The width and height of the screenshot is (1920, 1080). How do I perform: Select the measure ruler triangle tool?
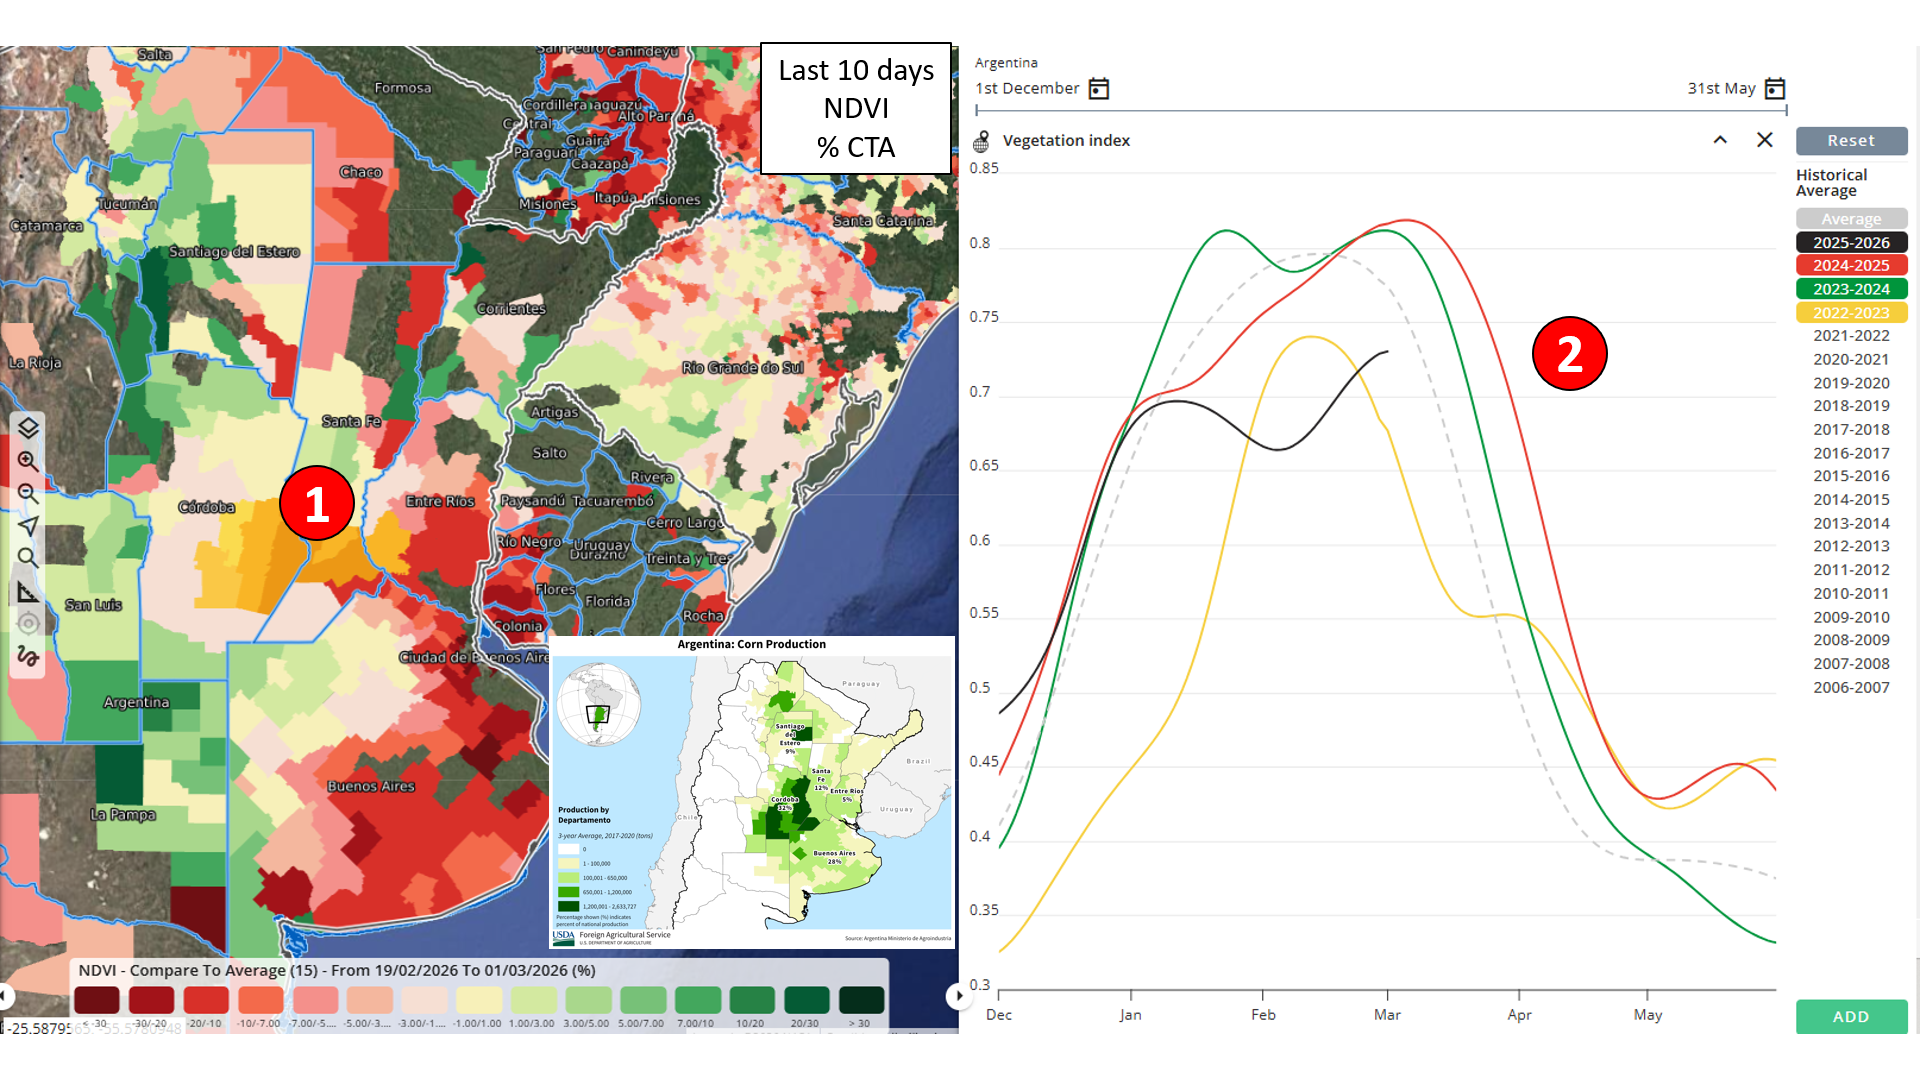coord(28,592)
